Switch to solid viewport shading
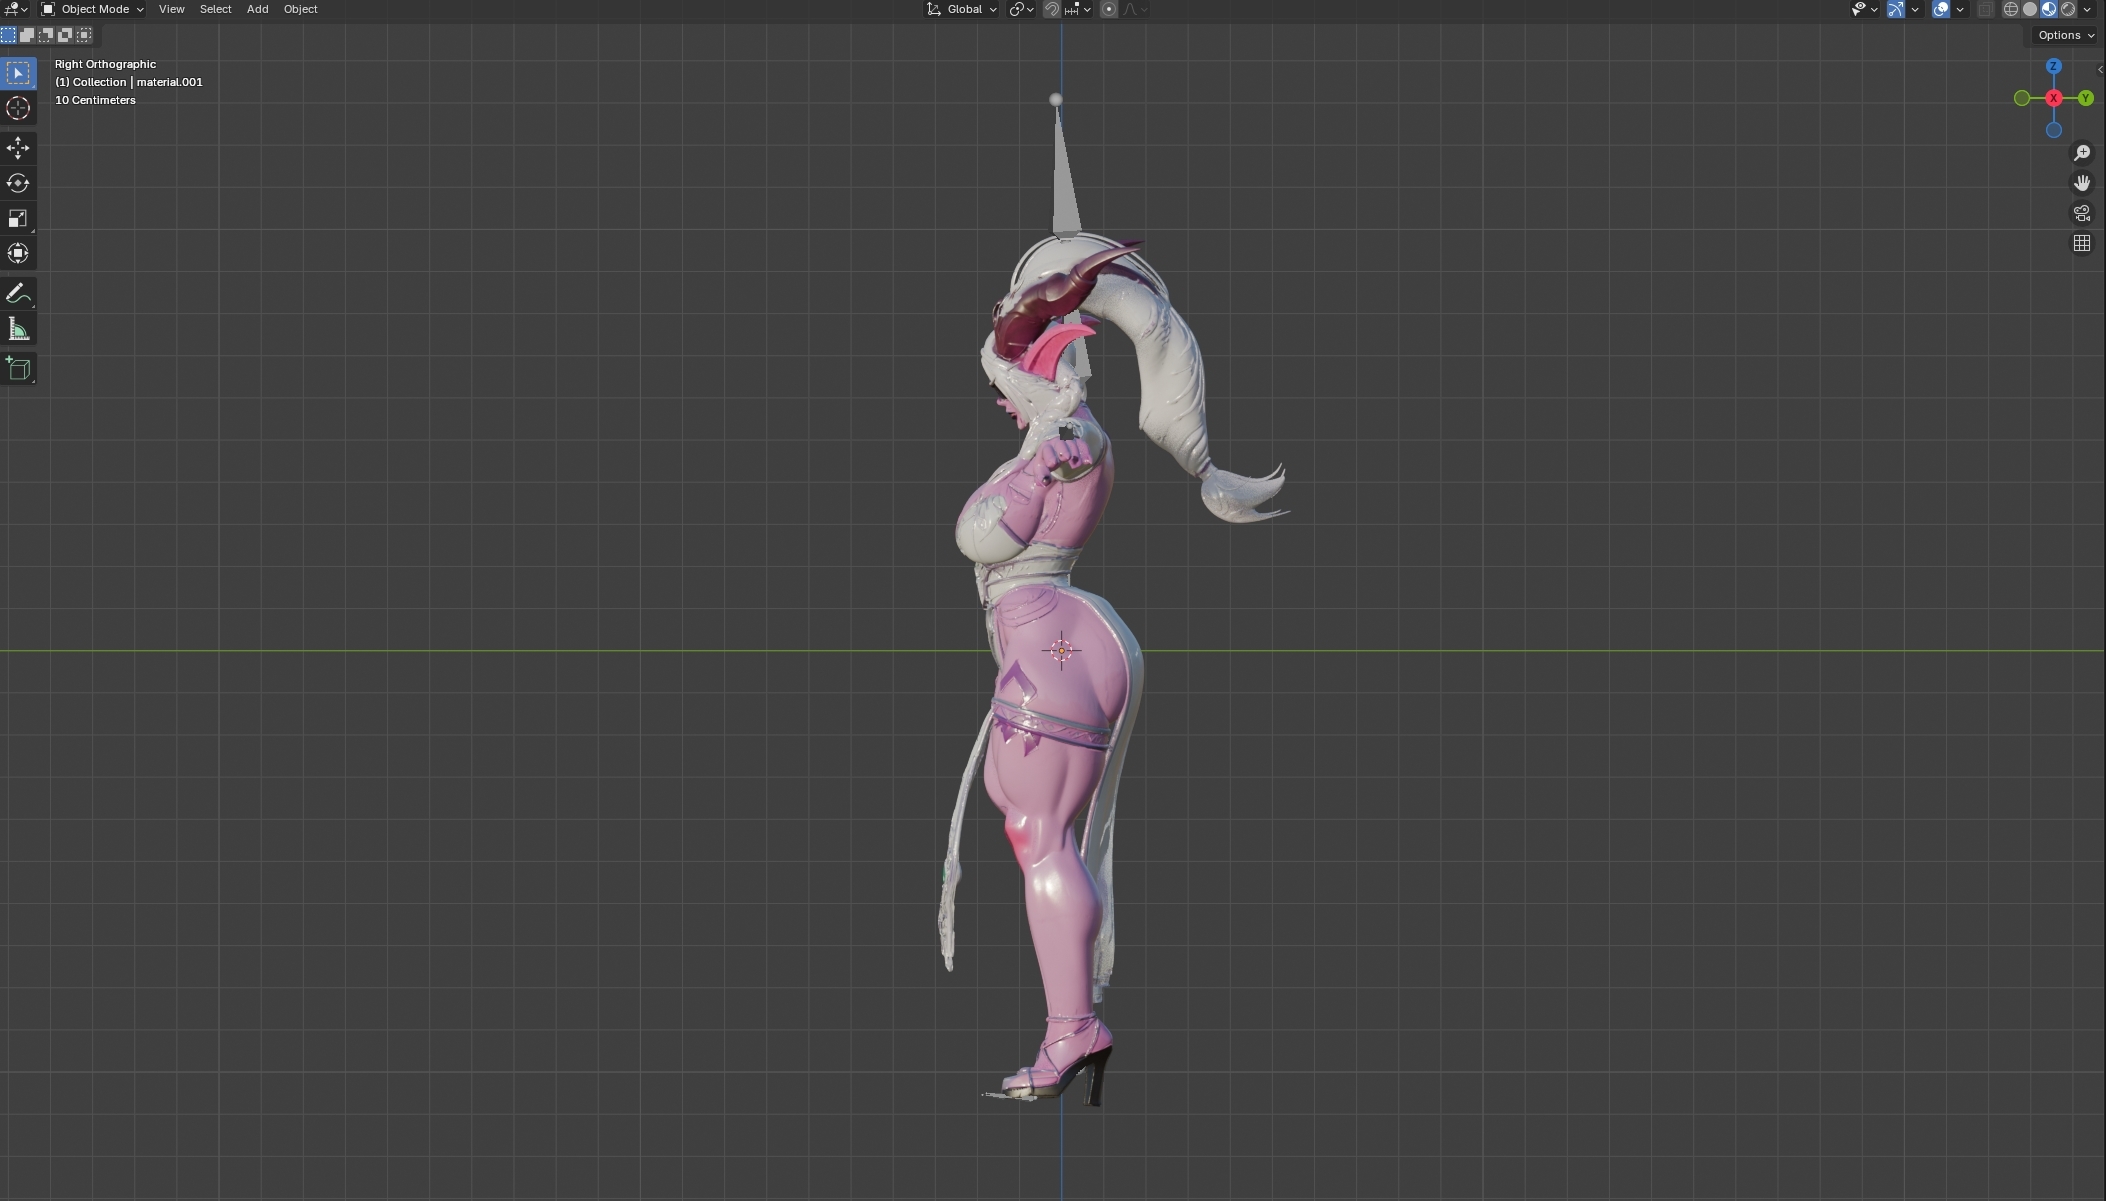The image size is (2106, 1201). click(x=2030, y=9)
